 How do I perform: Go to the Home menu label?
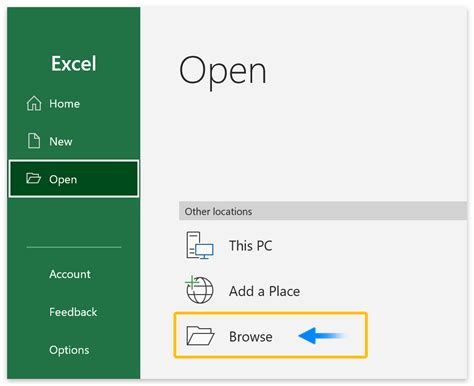[x=65, y=104]
